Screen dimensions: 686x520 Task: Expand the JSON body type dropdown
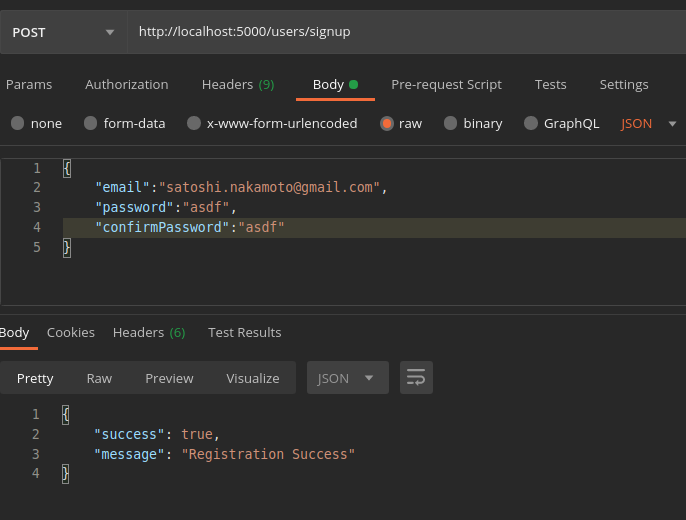click(x=649, y=124)
